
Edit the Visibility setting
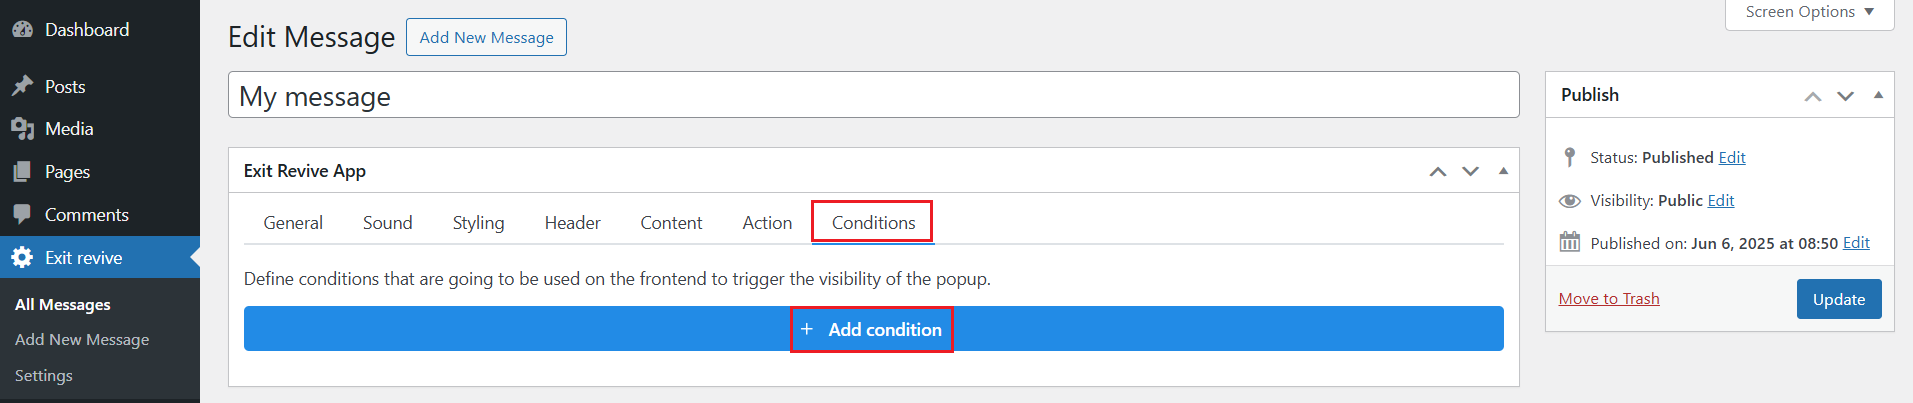pyautogui.click(x=1721, y=201)
